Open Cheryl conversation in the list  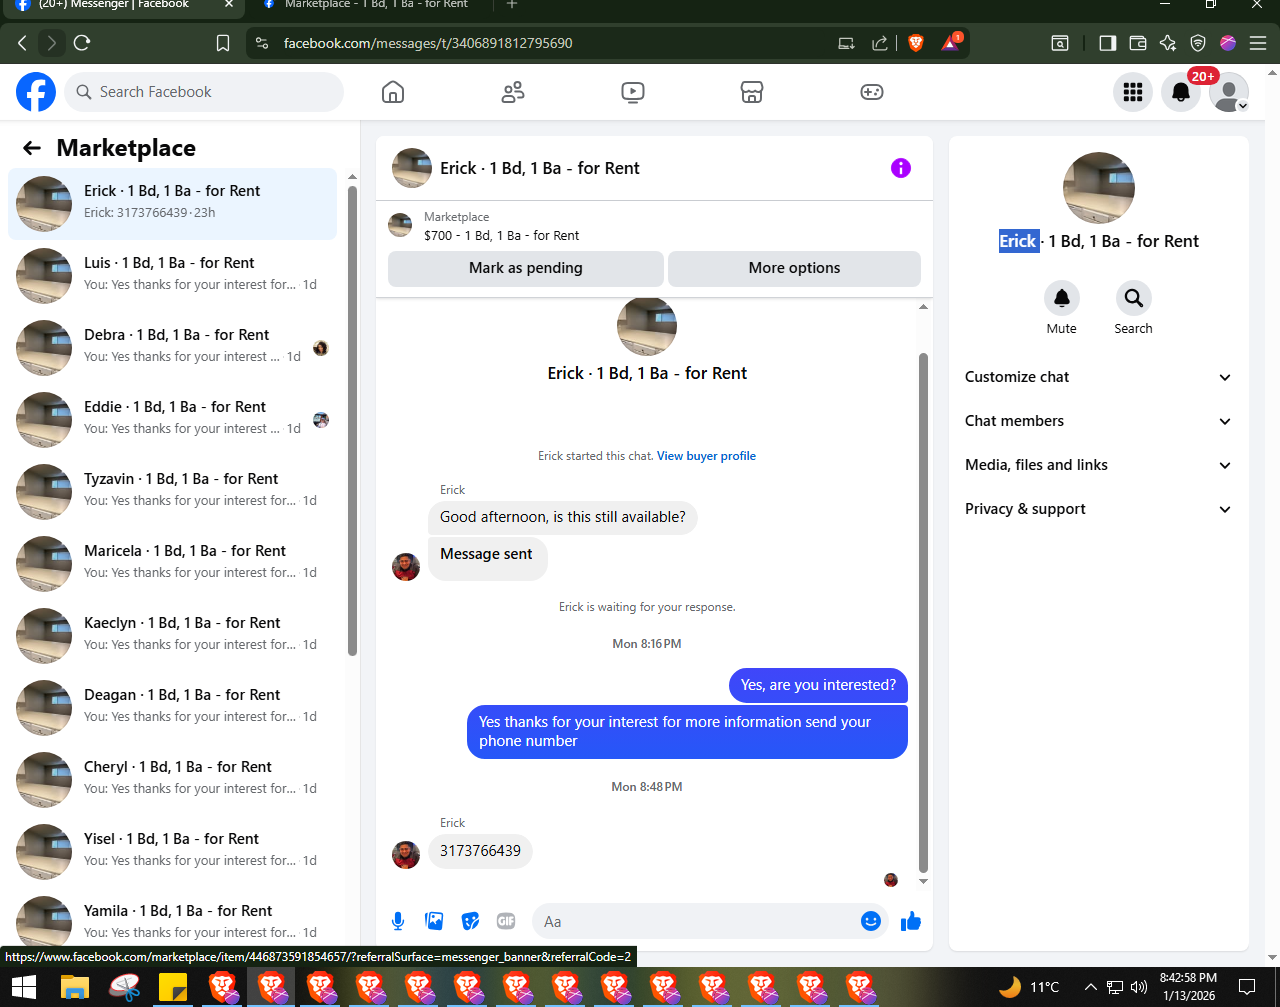pyautogui.click(x=173, y=780)
